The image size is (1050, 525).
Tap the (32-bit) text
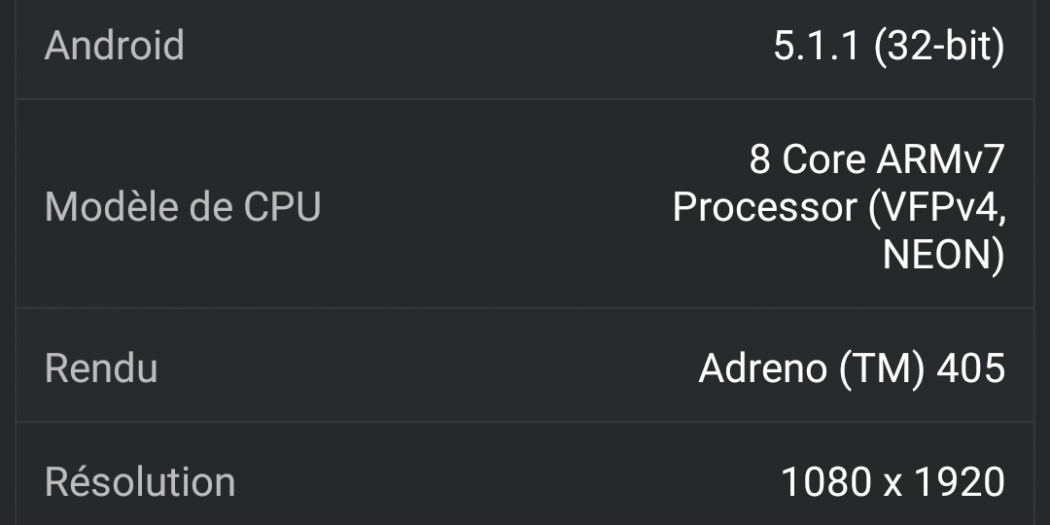(938, 46)
